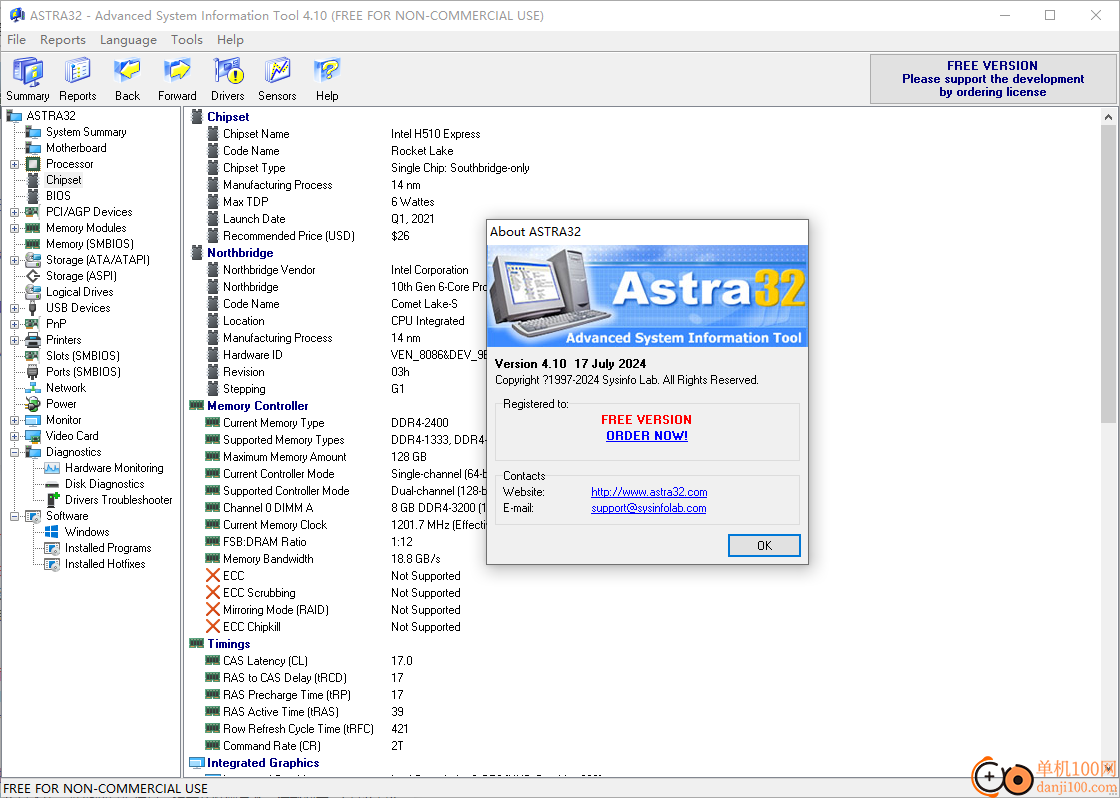Select Motherboard in the tree
Image resolution: width=1120 pixels, height=798 pixels.
click(x=76, y=148)
